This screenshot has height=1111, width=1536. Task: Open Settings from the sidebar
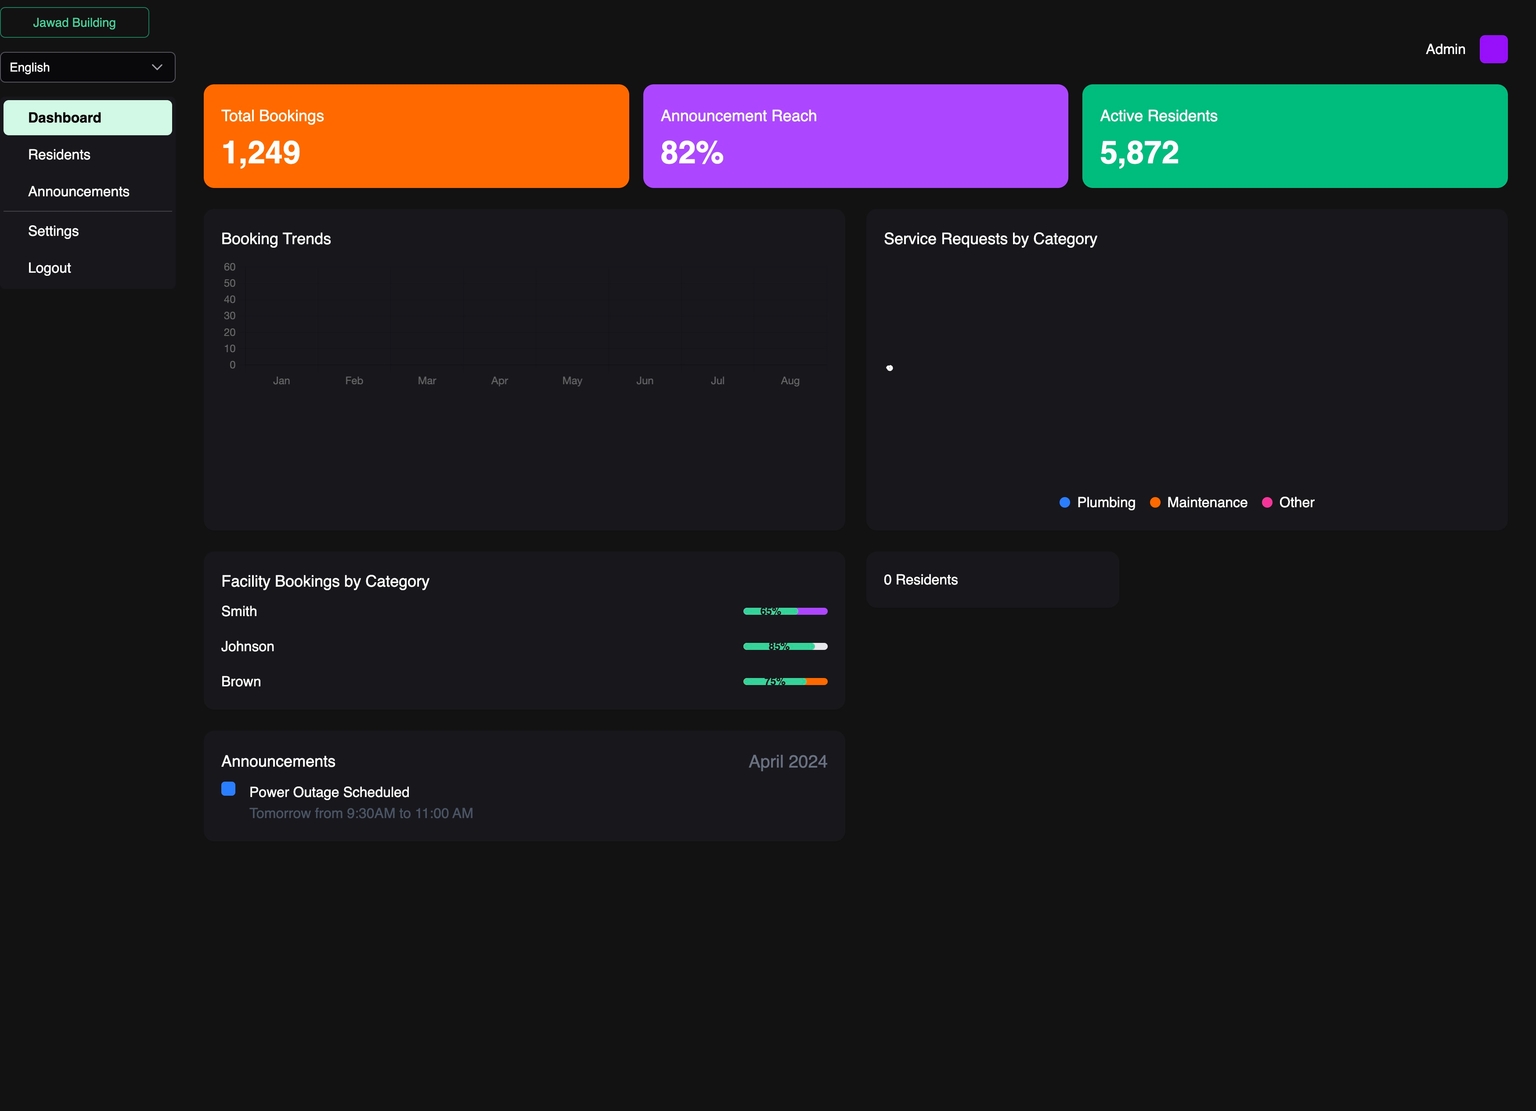(53, 231)
